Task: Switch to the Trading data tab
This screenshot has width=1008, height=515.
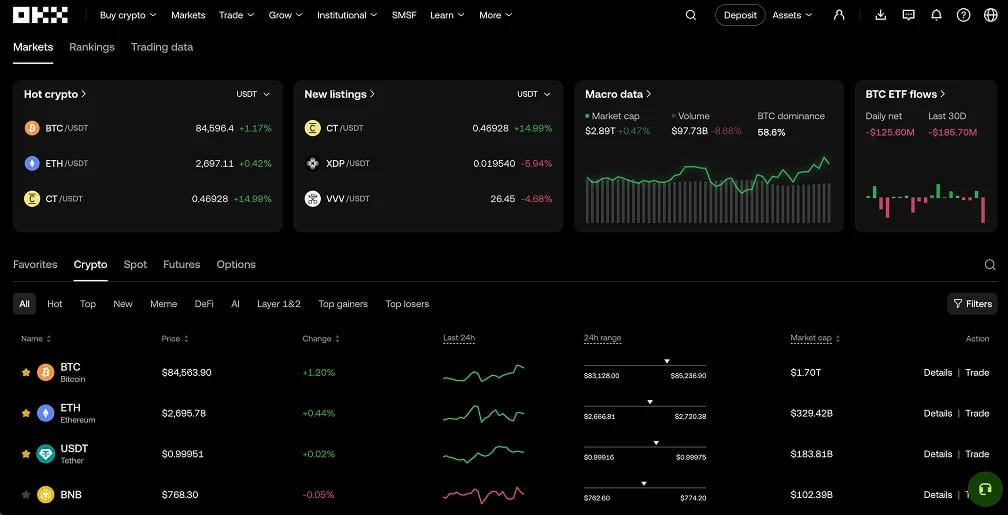Action: click(x=162, y=47)
